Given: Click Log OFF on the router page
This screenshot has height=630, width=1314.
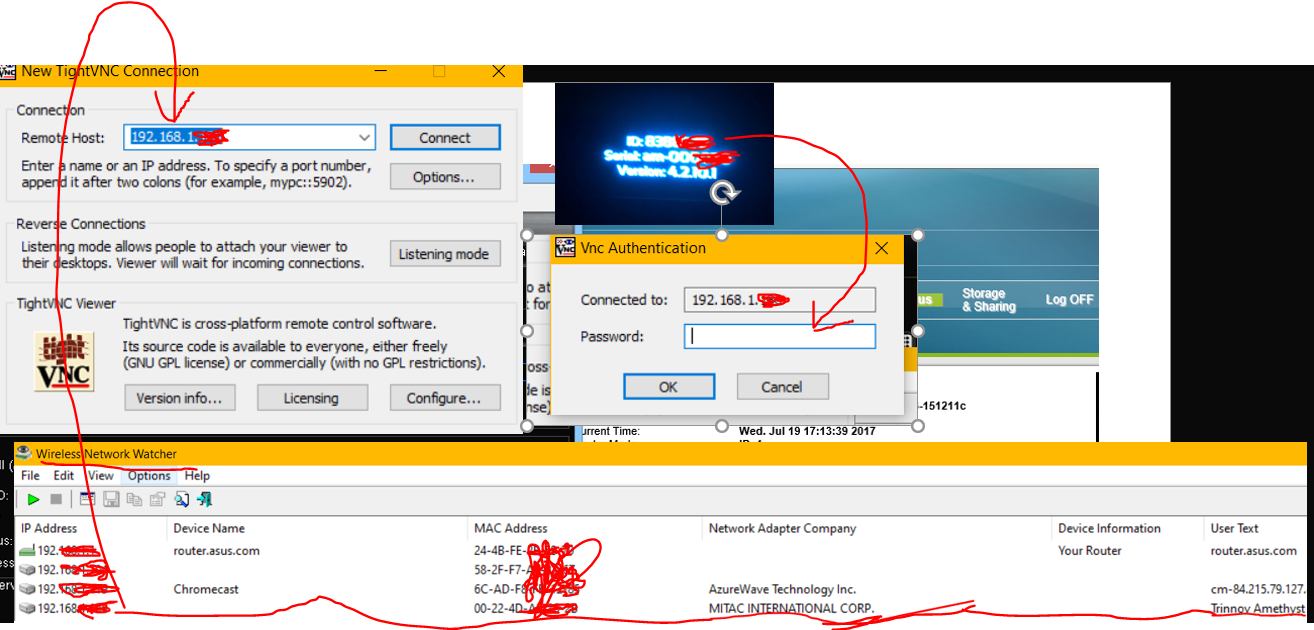Looking at the screenshot, I should click(1069, 300).
